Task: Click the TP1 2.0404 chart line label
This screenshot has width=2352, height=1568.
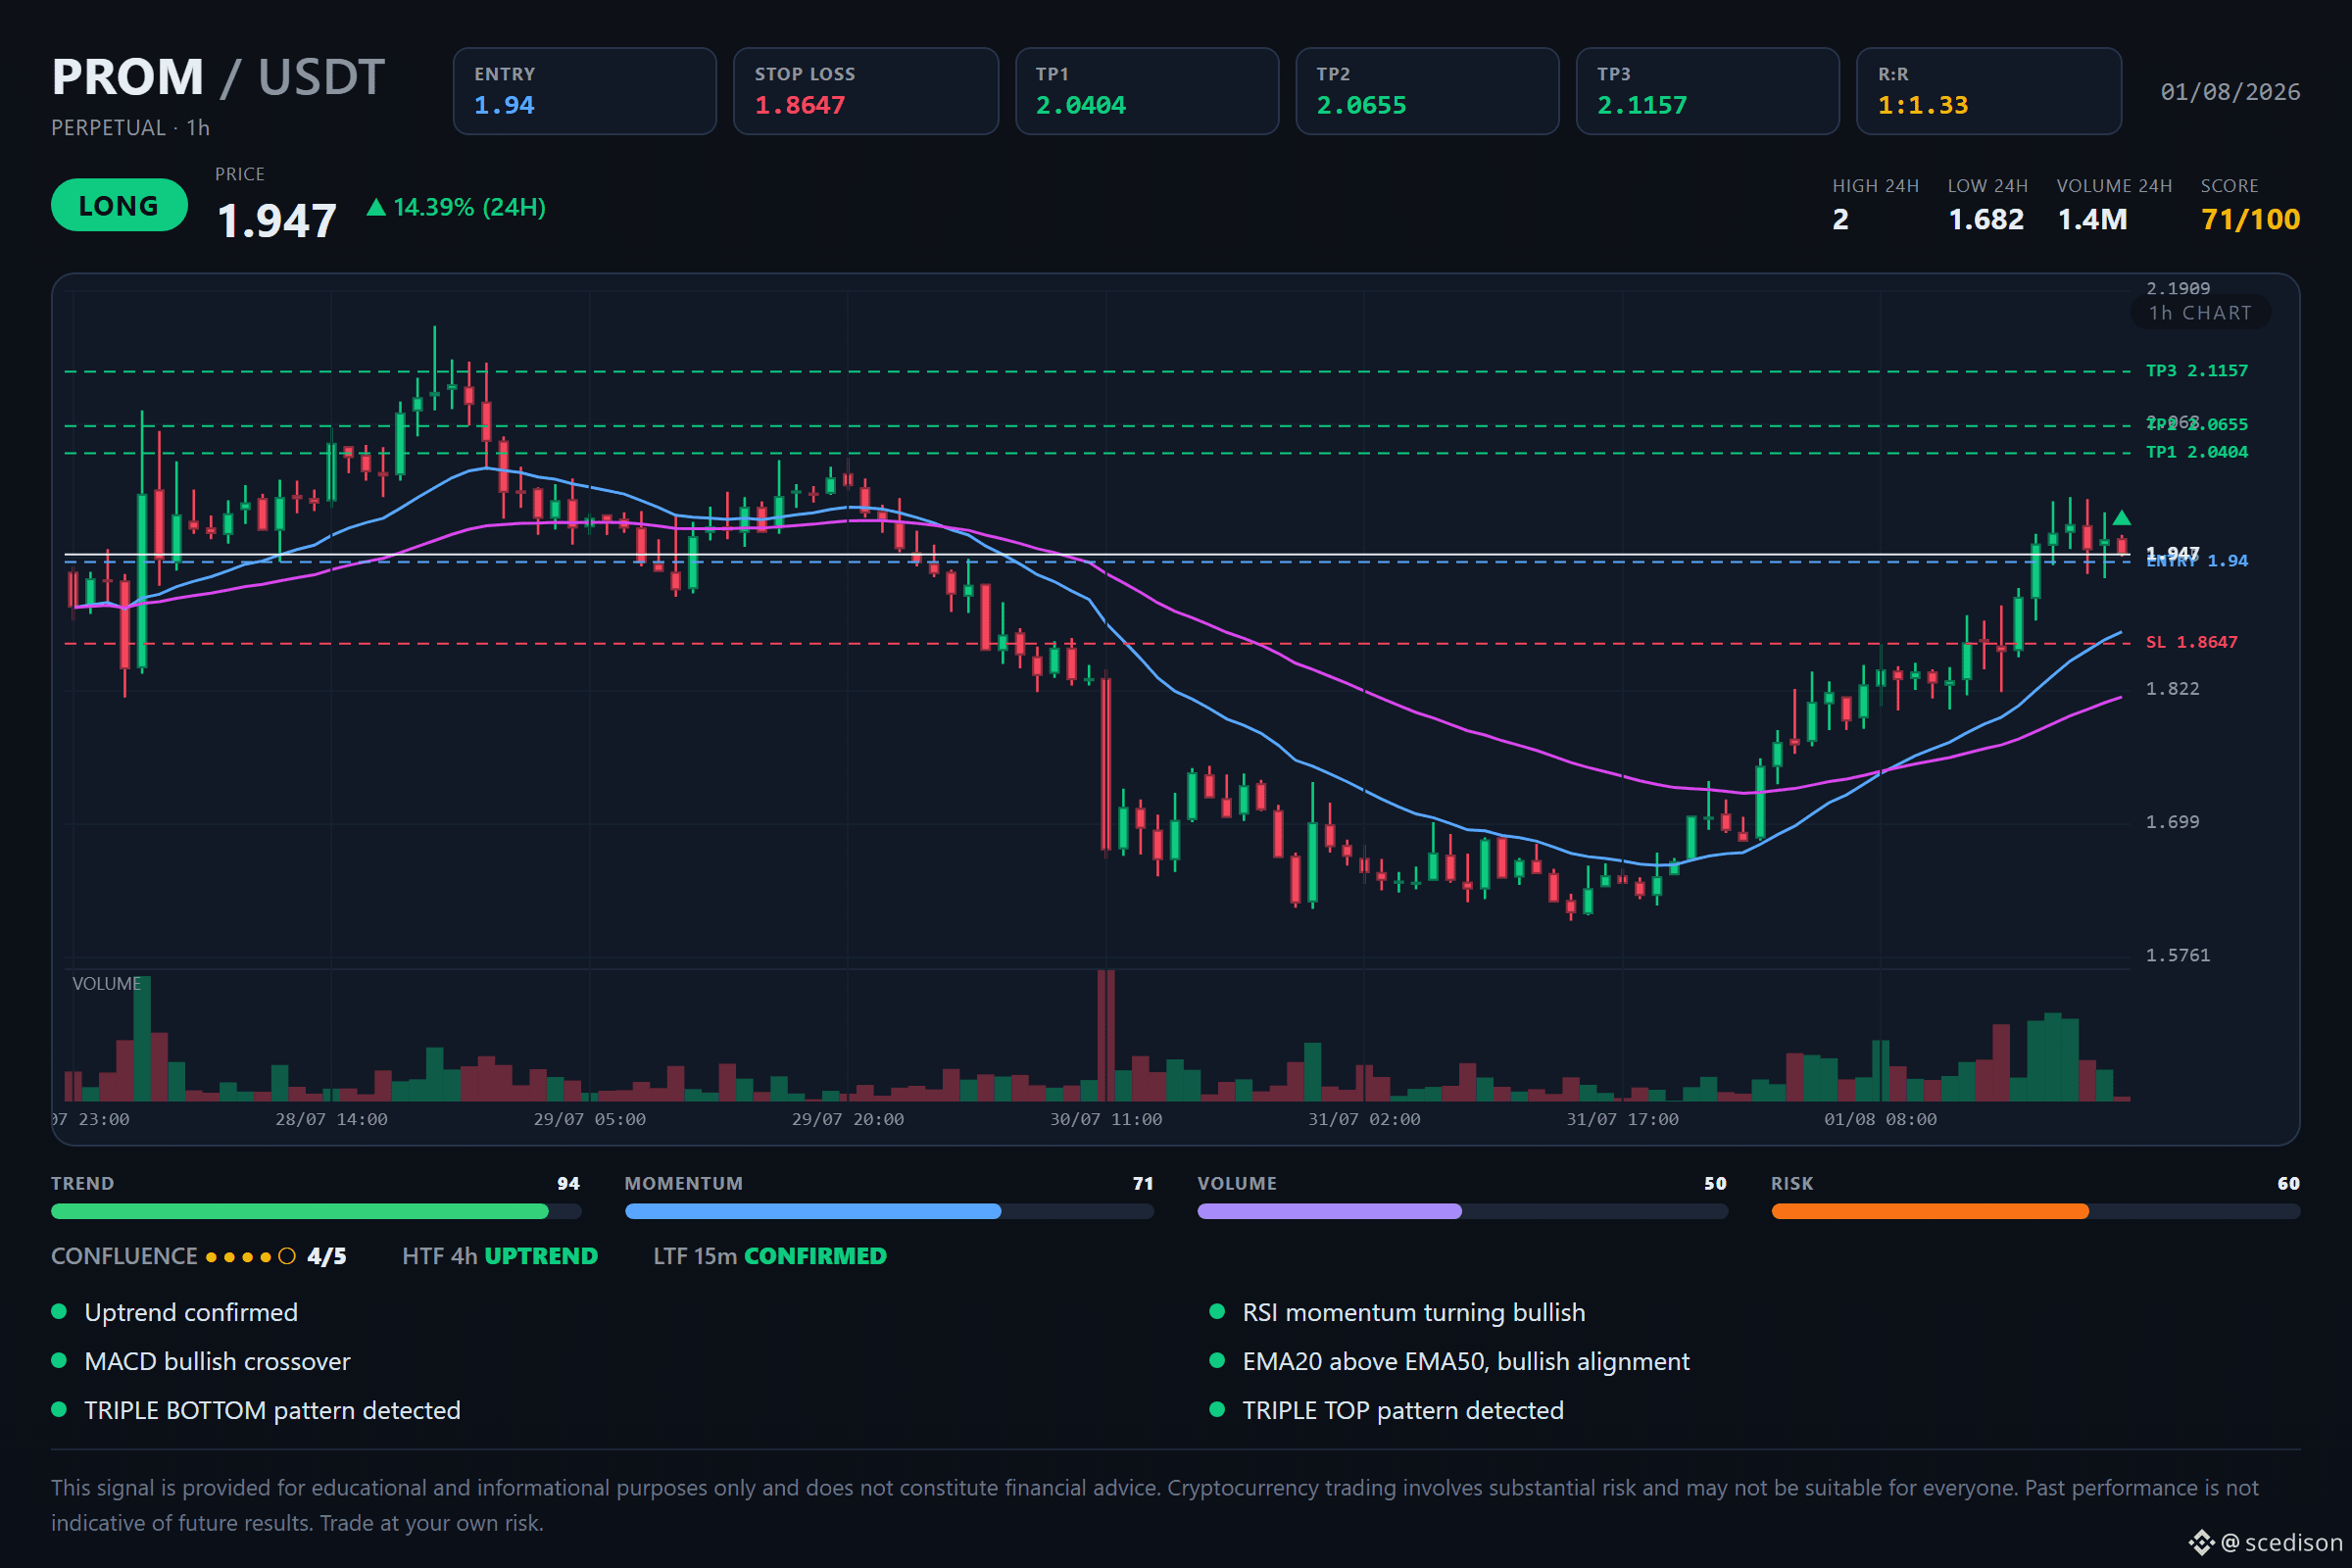Action: point(2196,452)
